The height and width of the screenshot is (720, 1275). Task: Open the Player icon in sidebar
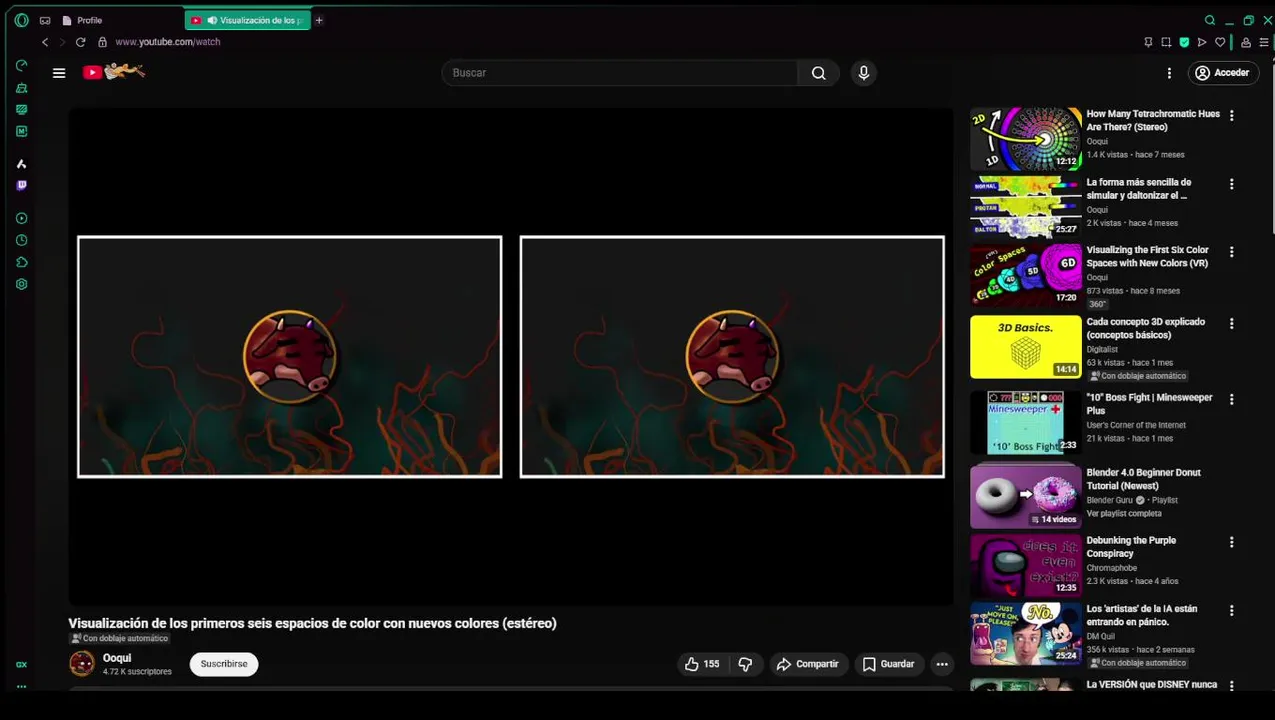tap(21, 218)
